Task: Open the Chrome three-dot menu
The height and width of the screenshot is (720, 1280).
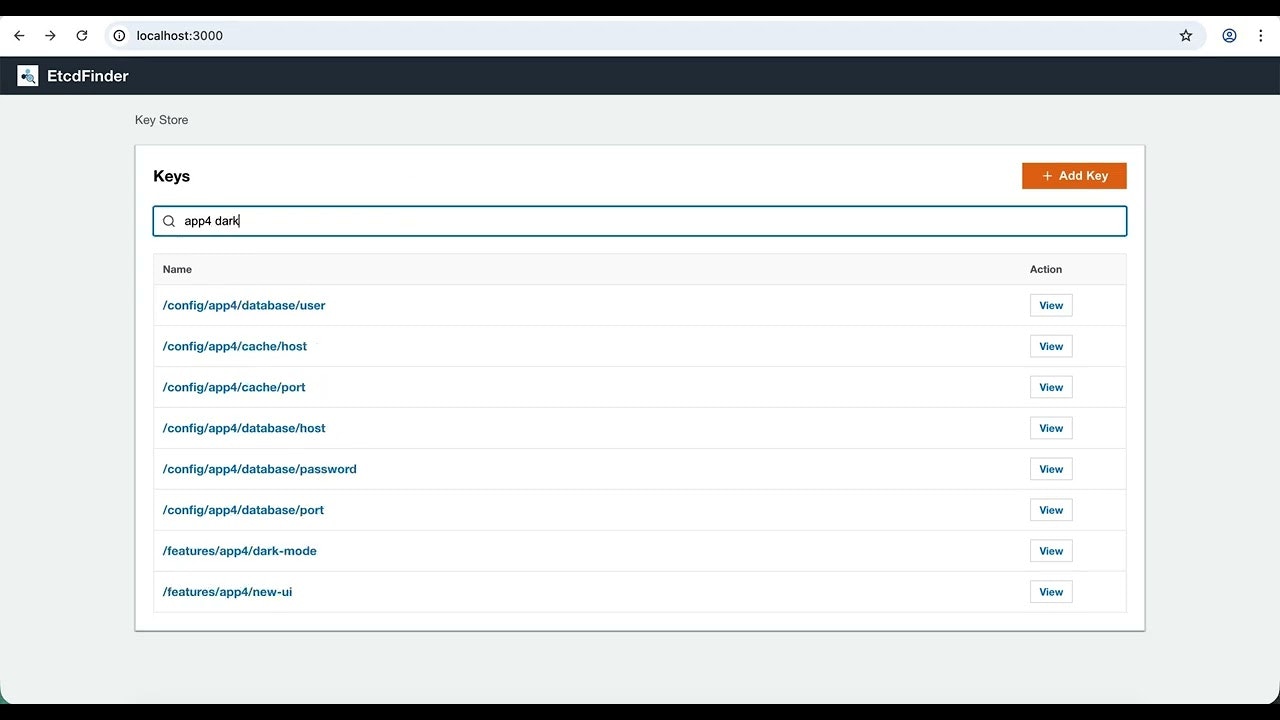Action: click(x=1261, y=35)
